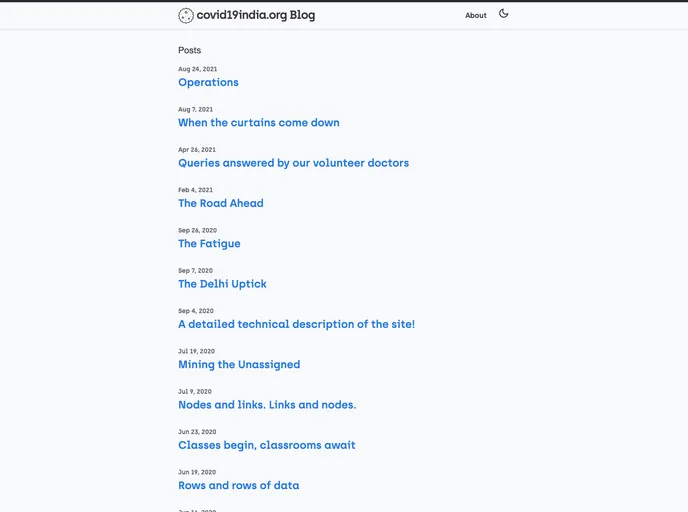Image resolution: width=688 pixels, height=512 pixels.
Task: Open "Queries answered by our volunteer doctors"
Action: coord(293,163)
